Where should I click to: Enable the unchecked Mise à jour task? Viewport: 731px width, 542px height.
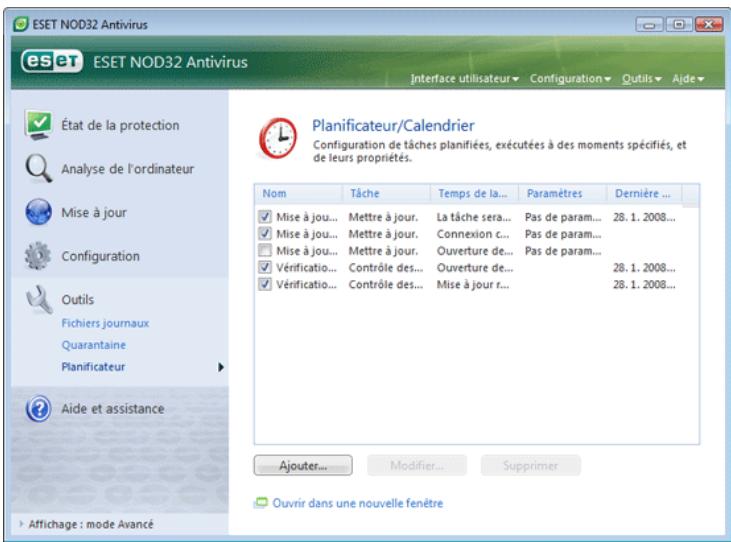[x=265, y=251]
